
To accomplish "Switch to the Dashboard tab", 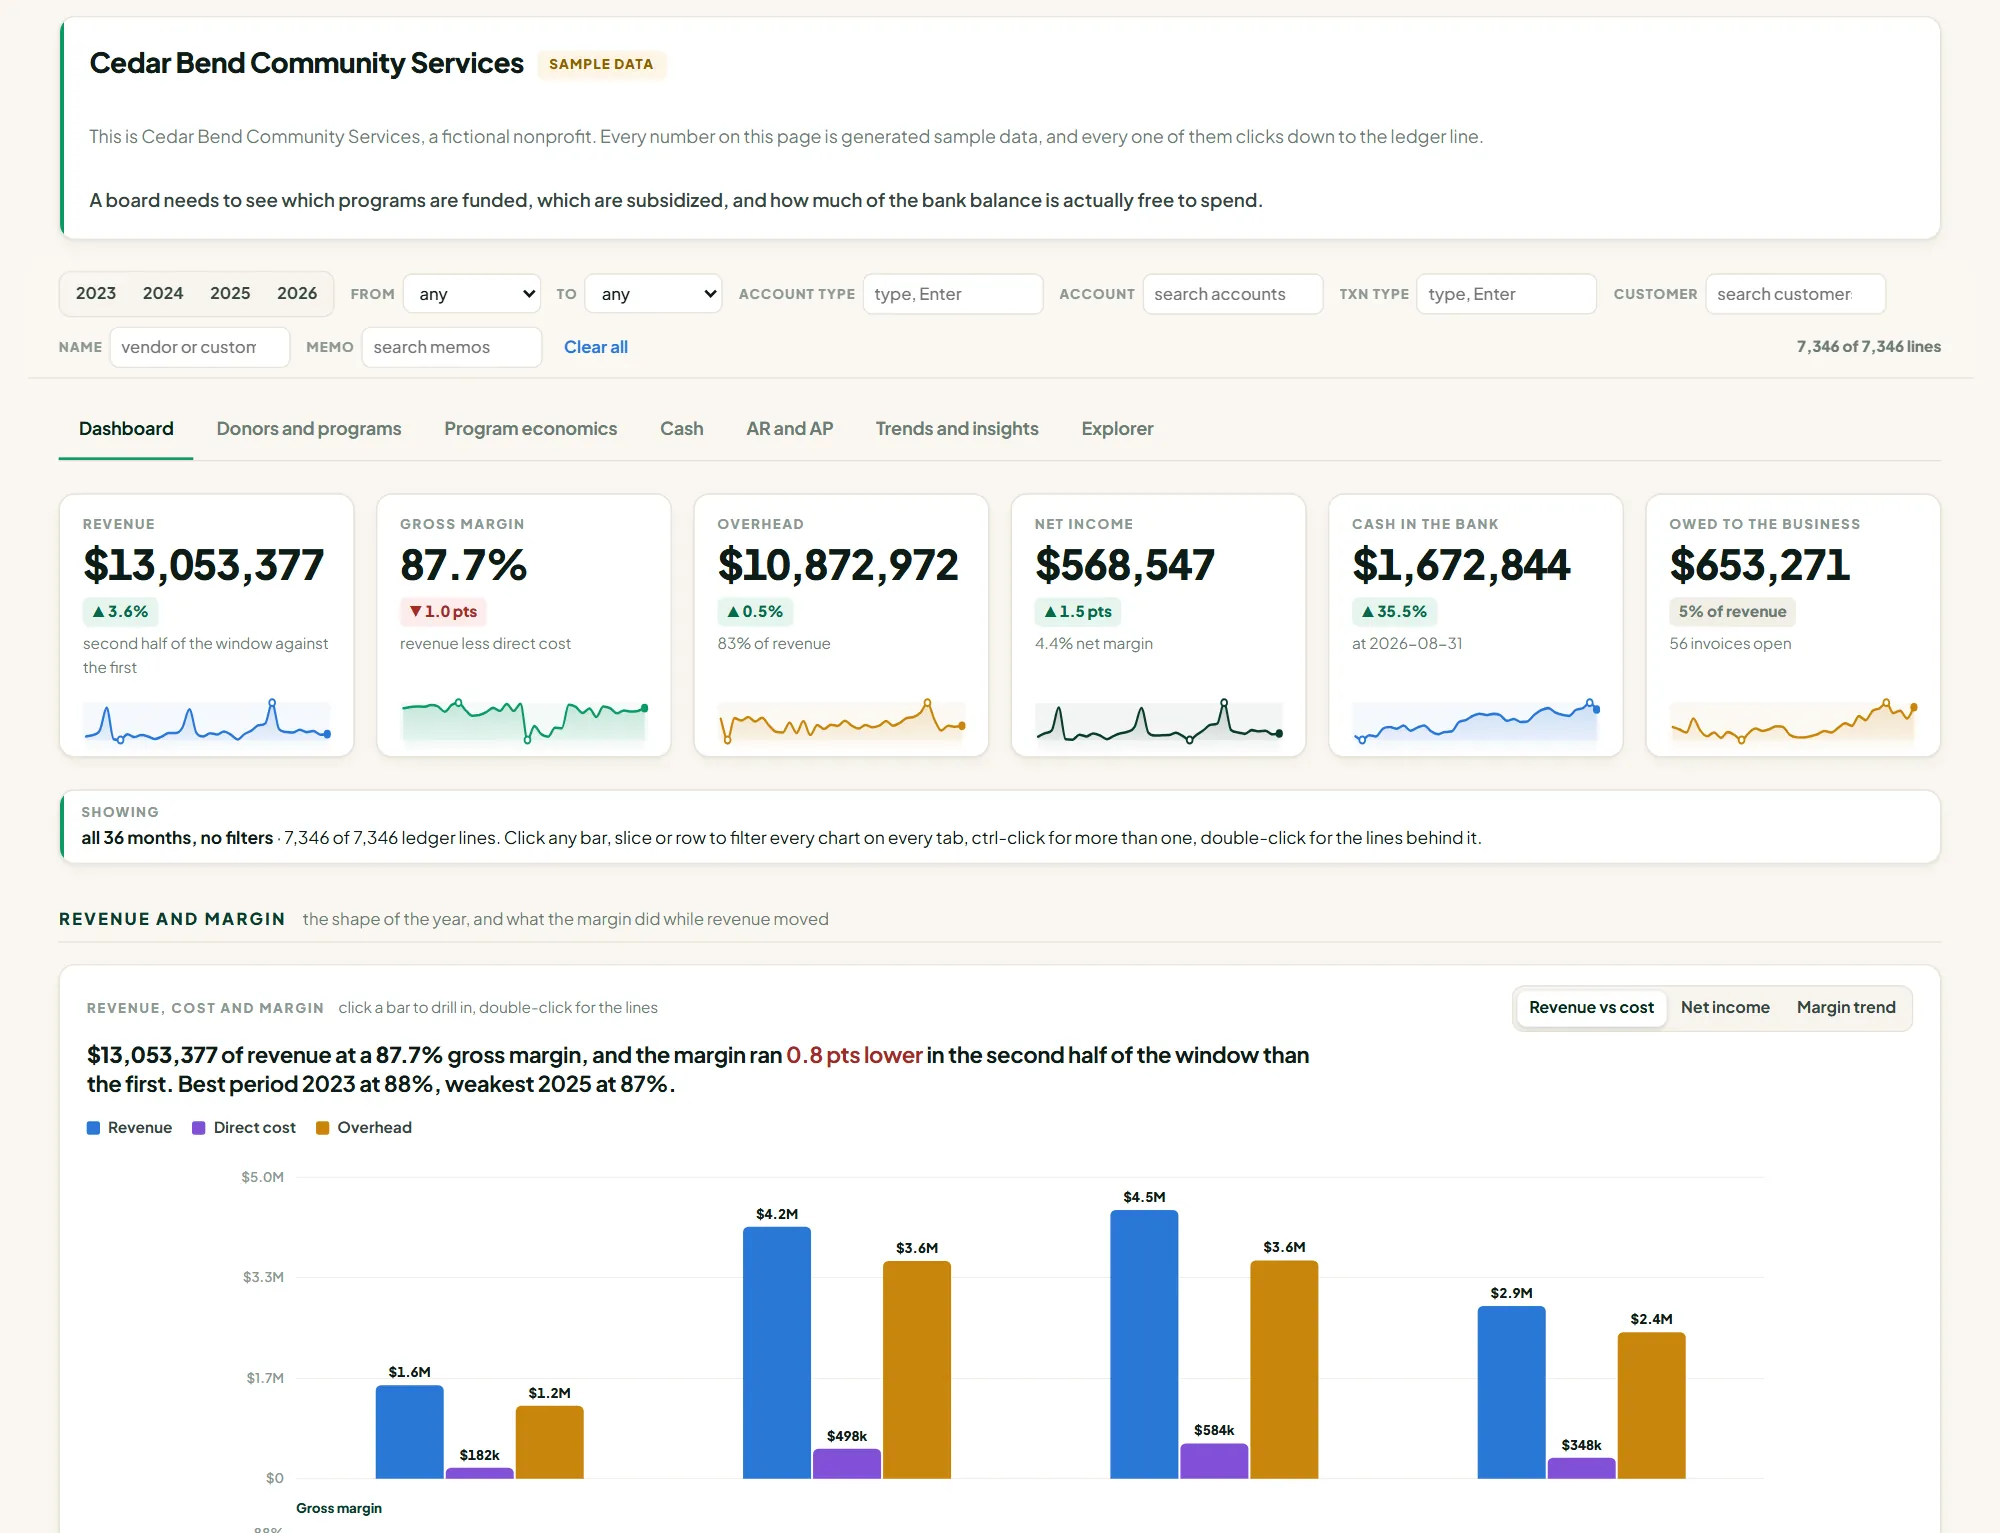I will [x=126, y=429].
